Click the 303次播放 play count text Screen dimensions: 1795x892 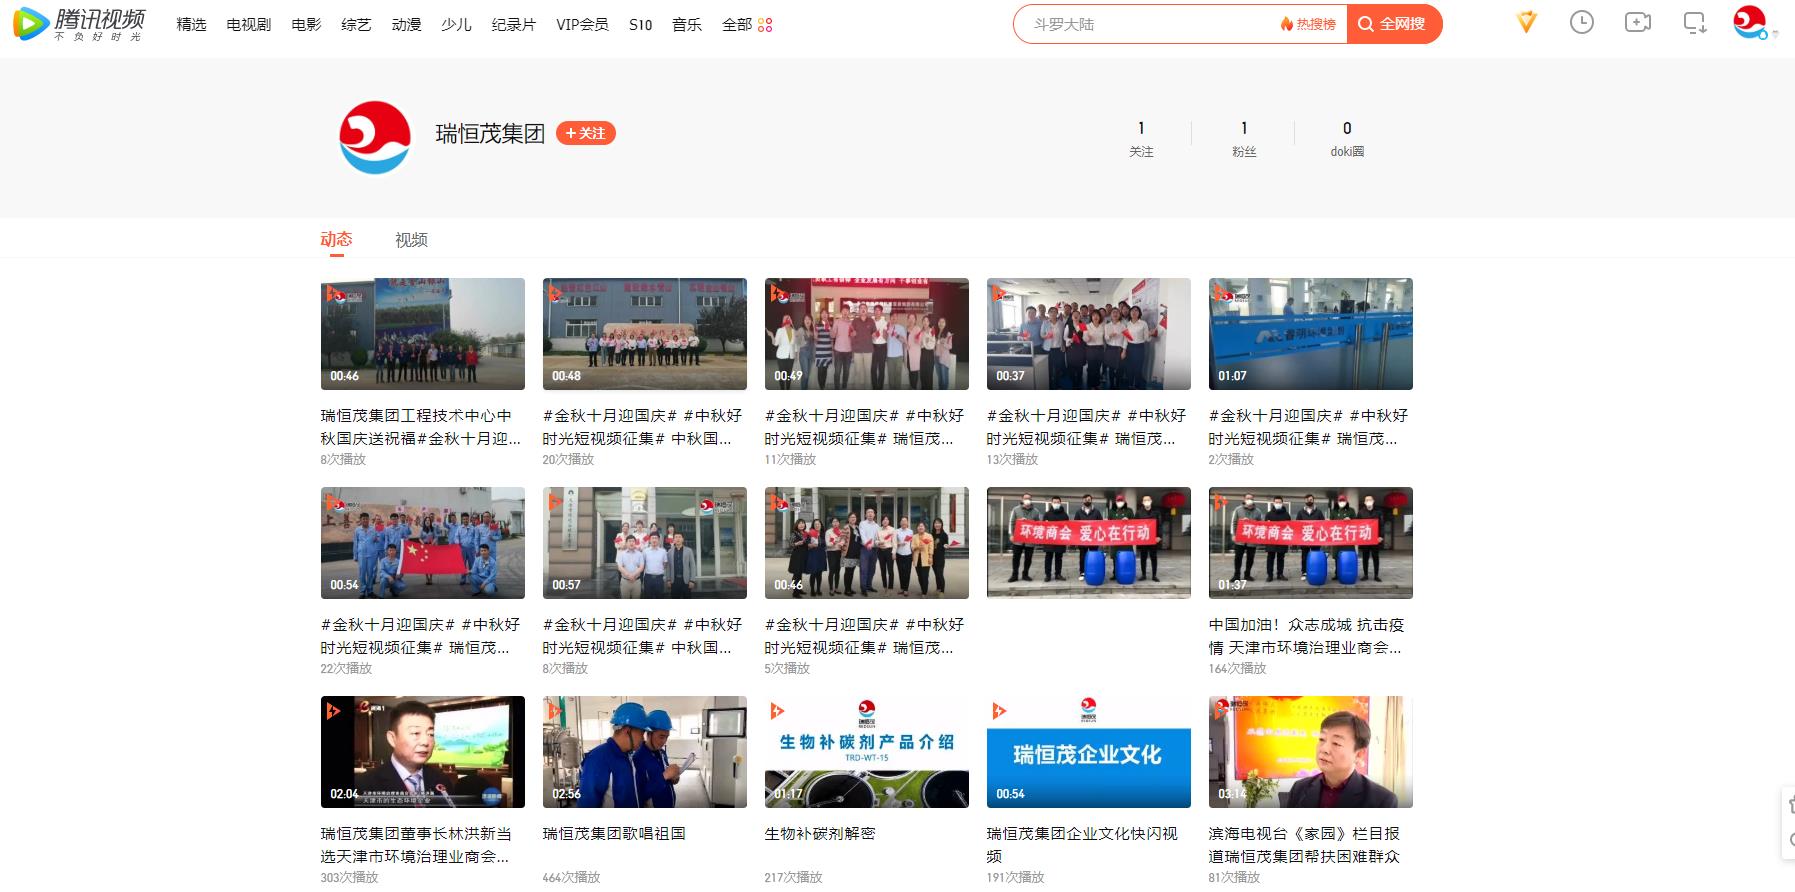click(349, 877)
